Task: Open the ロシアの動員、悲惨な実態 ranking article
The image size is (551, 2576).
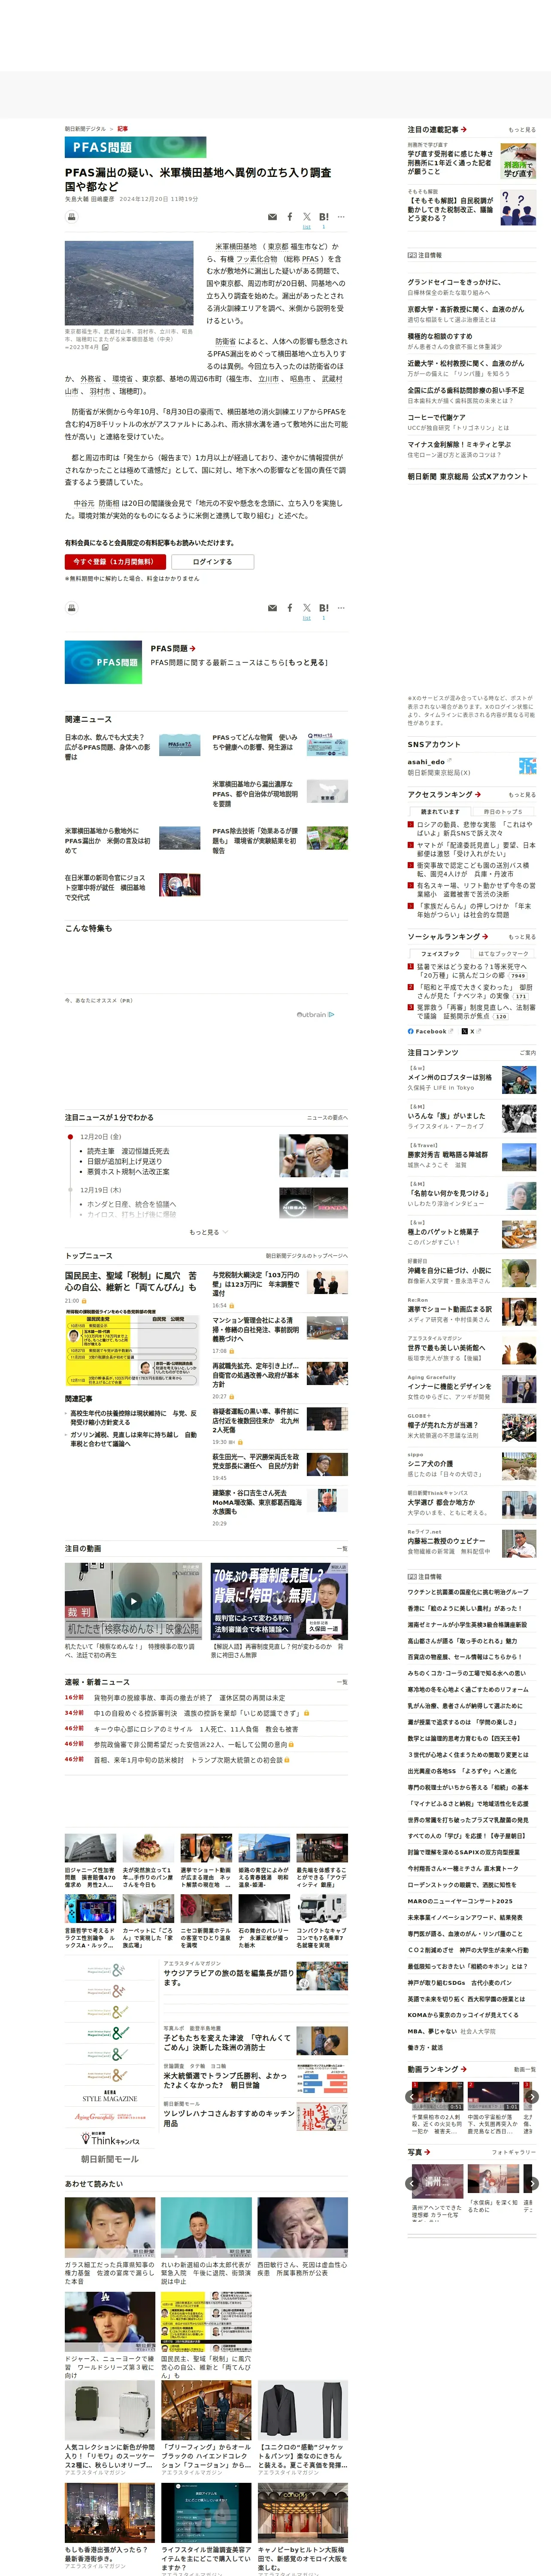Action: [x=475, y=829]
